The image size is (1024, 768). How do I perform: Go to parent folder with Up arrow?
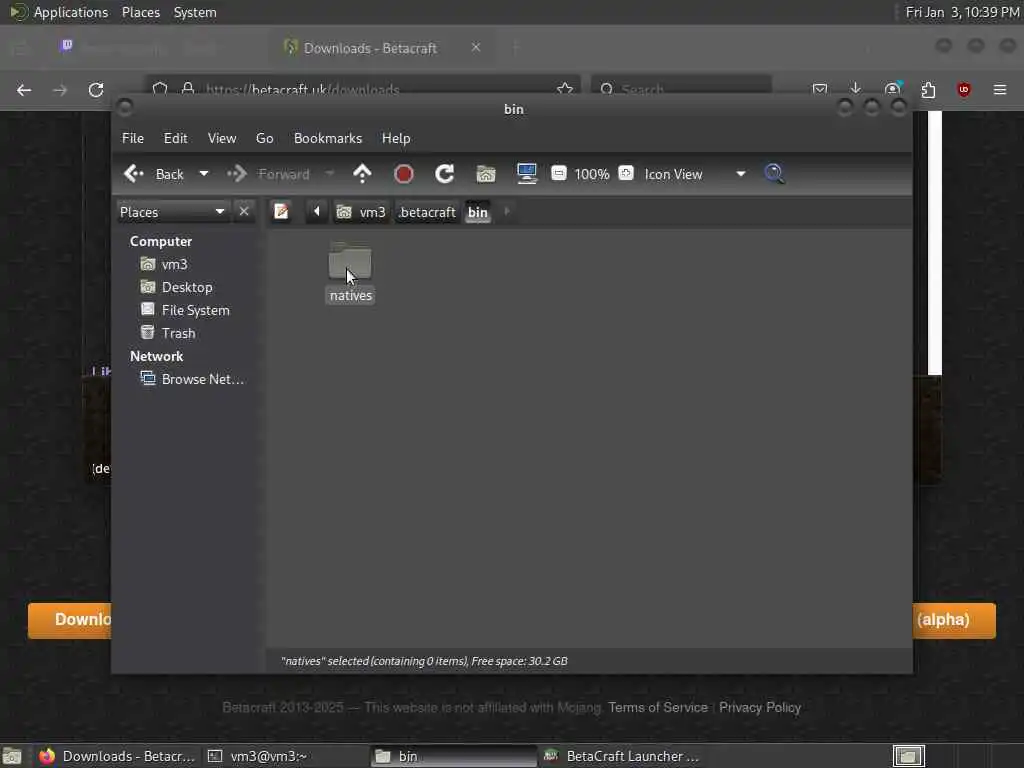click(362, 174)
